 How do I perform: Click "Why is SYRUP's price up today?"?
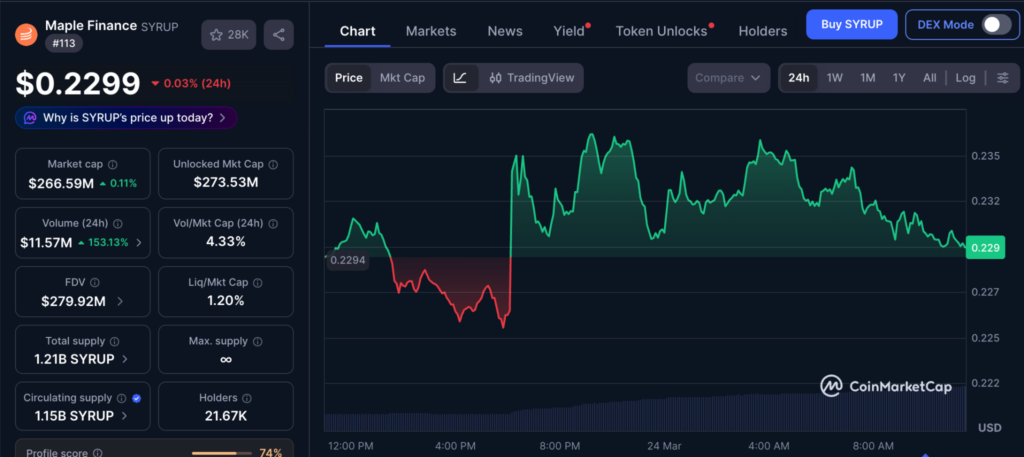click(126, 118)
